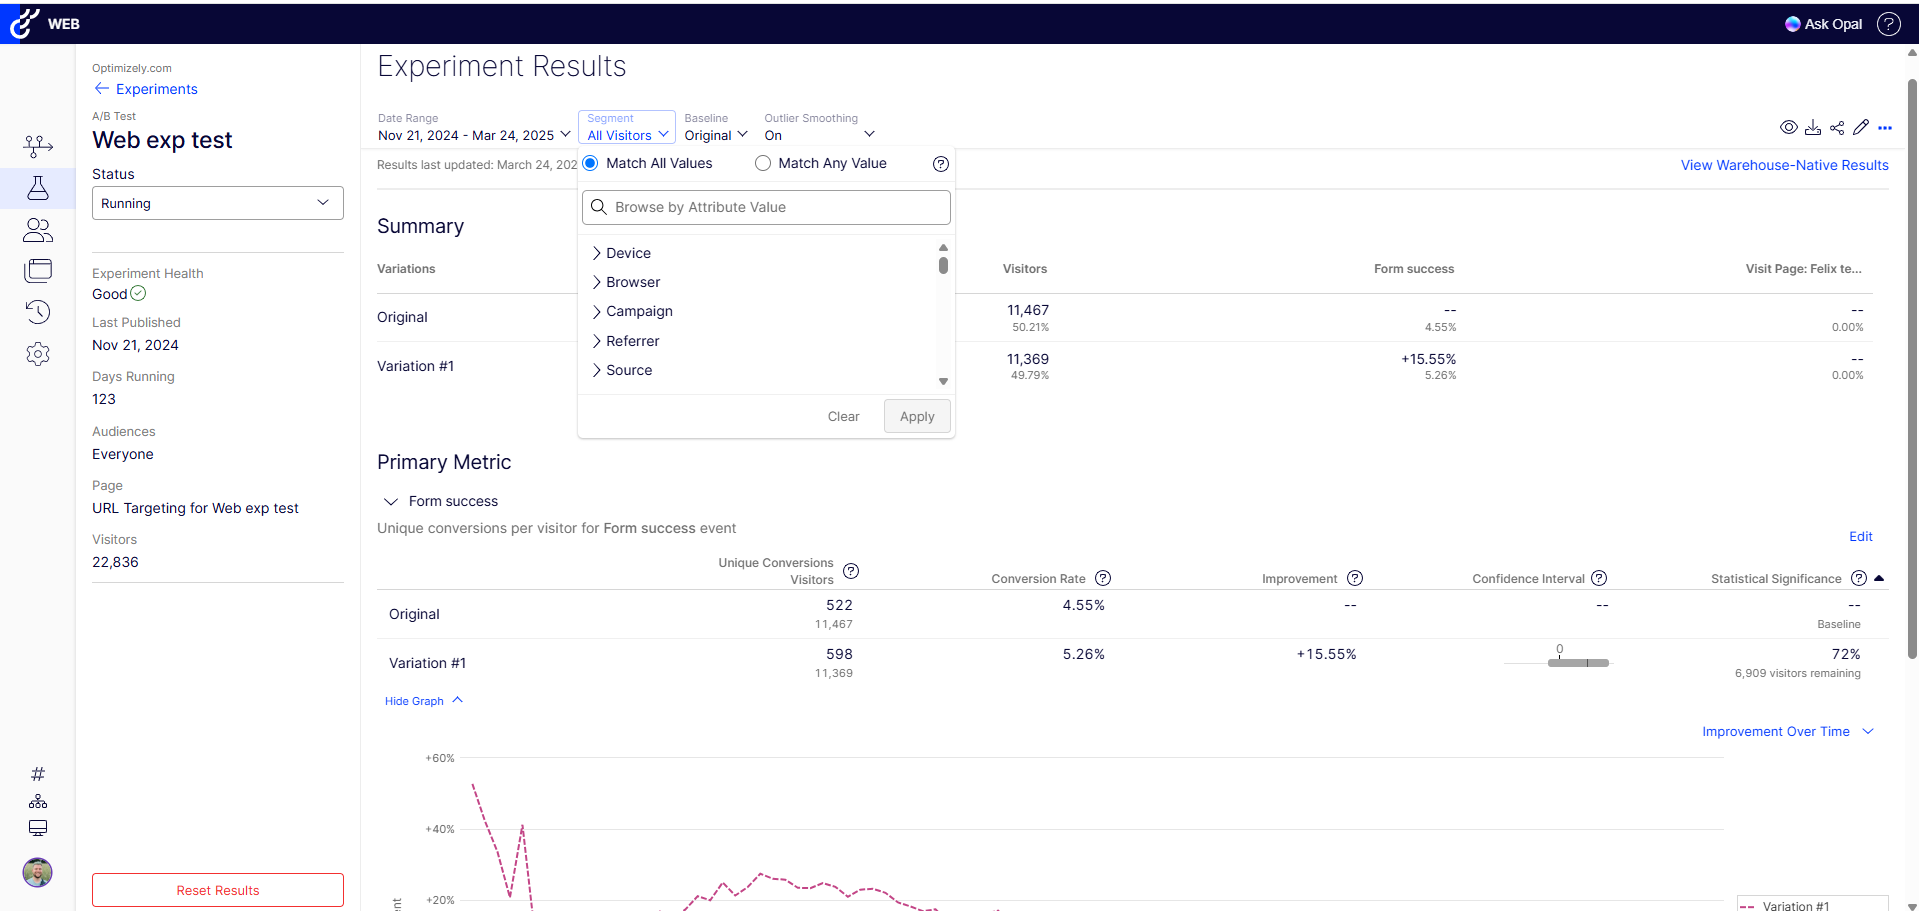
Task: Select the Match Any Value radio button
Action: [763, 163]
